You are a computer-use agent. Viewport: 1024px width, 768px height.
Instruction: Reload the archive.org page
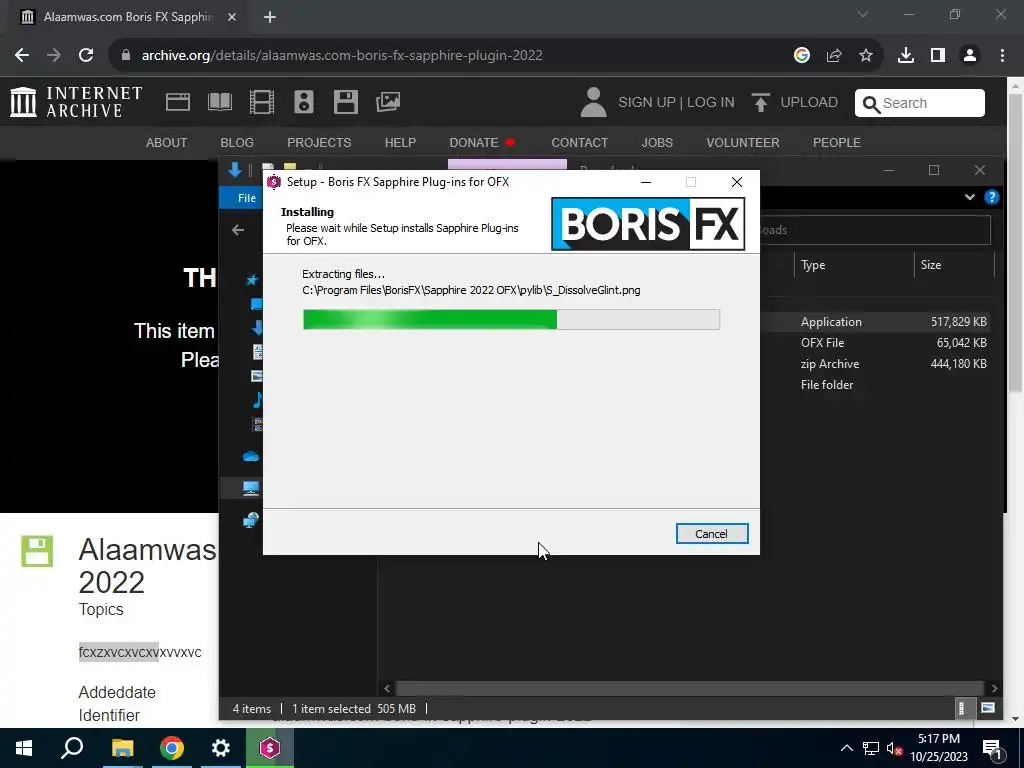(86, 56)
